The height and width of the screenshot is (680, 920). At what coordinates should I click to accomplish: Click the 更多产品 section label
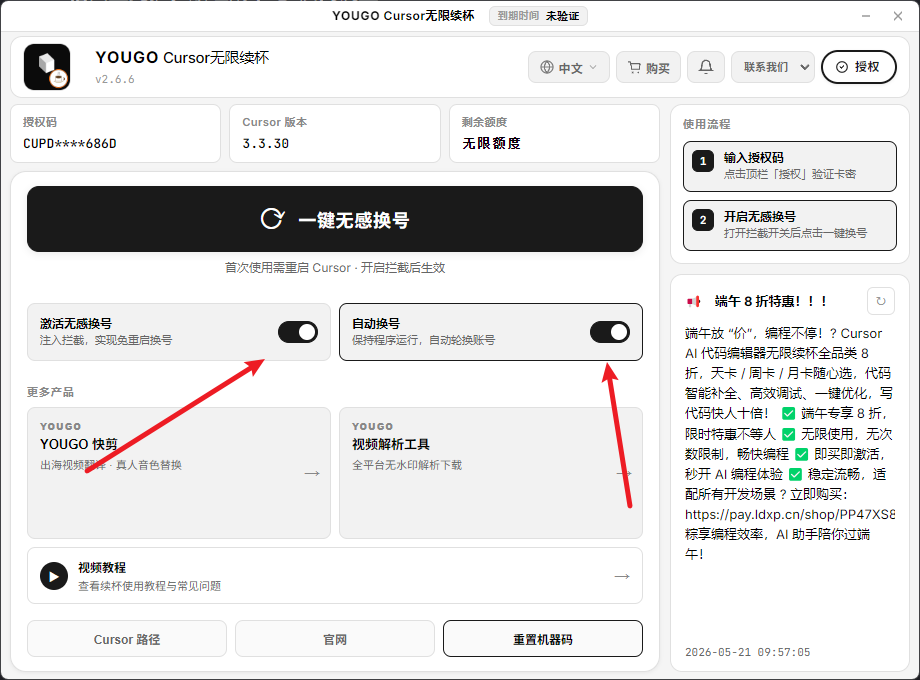tap(50, 392)
